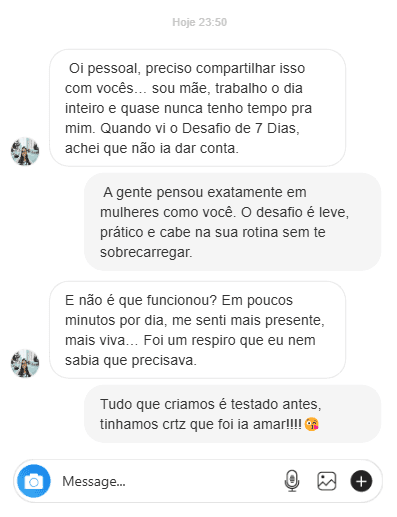Click the 'Hoje 23:50' timestamp label
This screenshot has height=517, width=397.
coord(199,22)
